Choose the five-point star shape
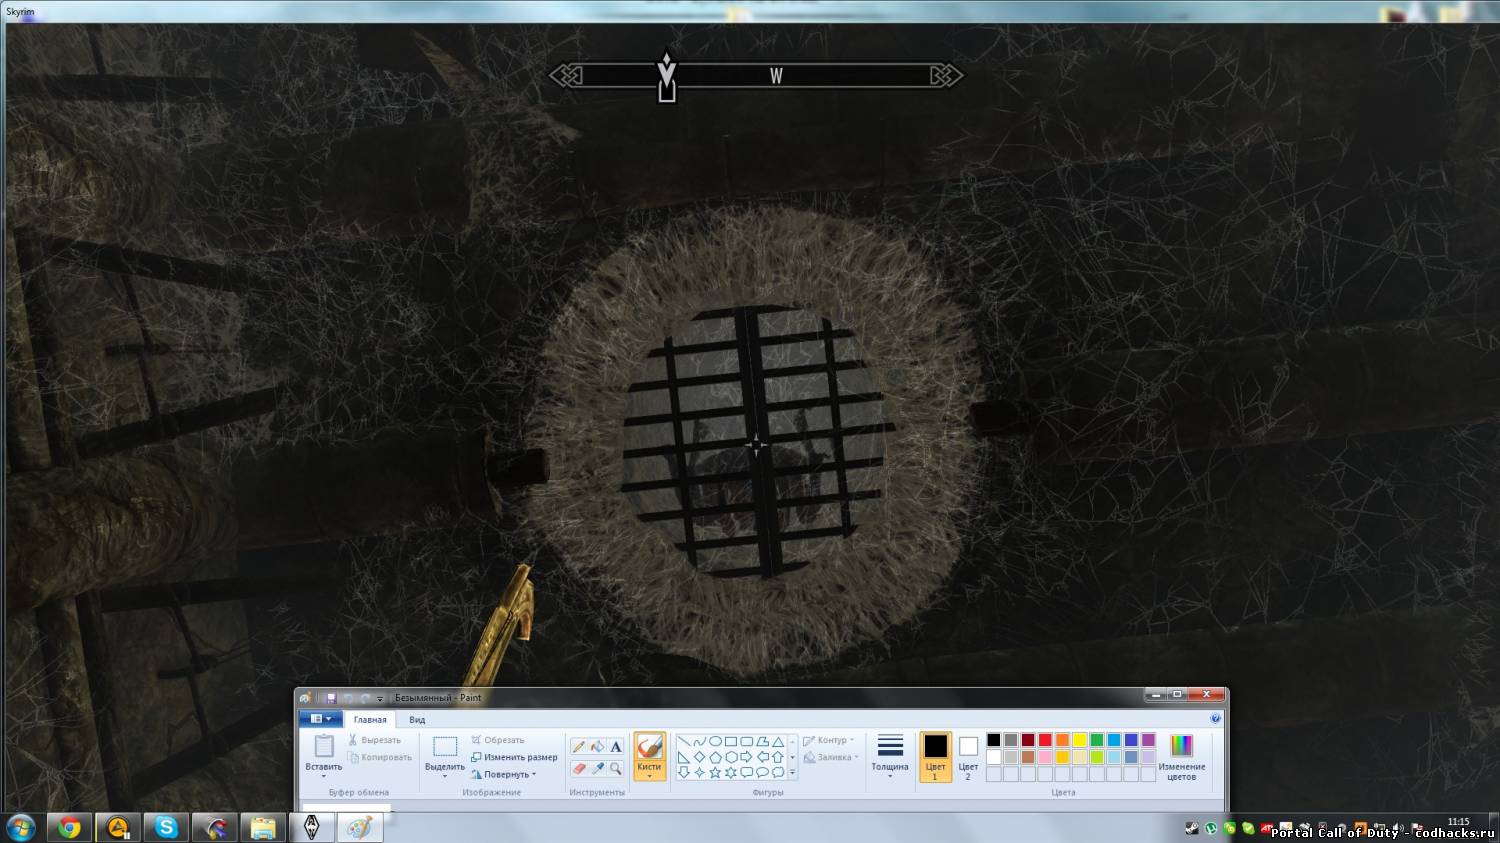 click(715, 772)
